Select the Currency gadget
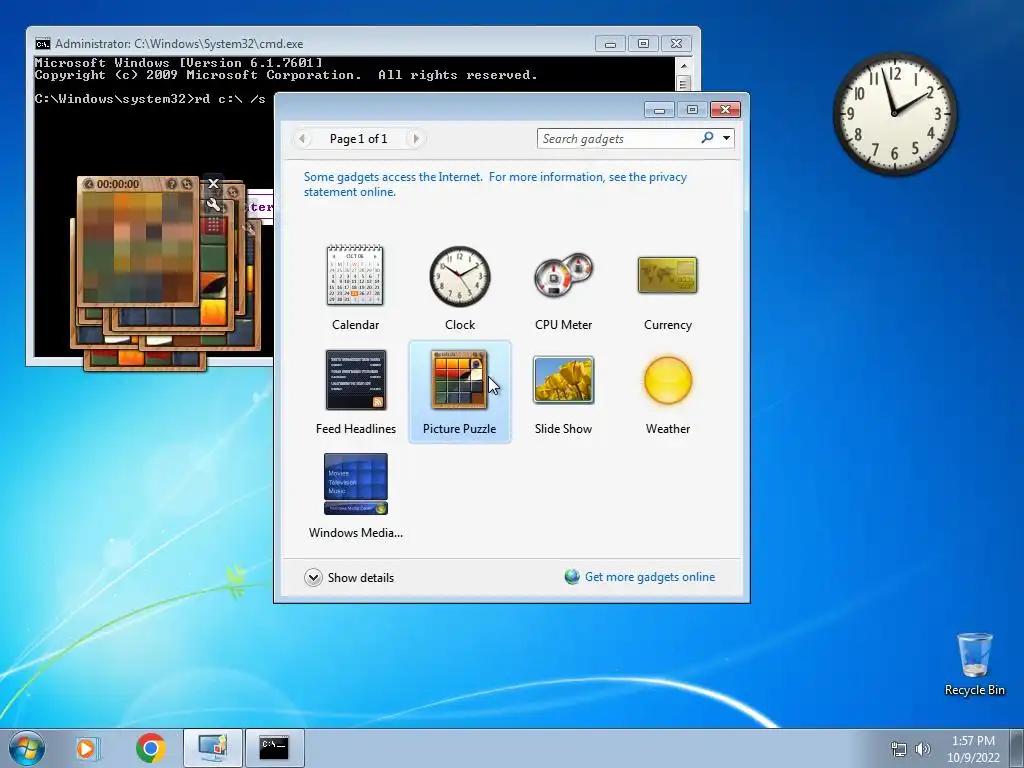 667,287
